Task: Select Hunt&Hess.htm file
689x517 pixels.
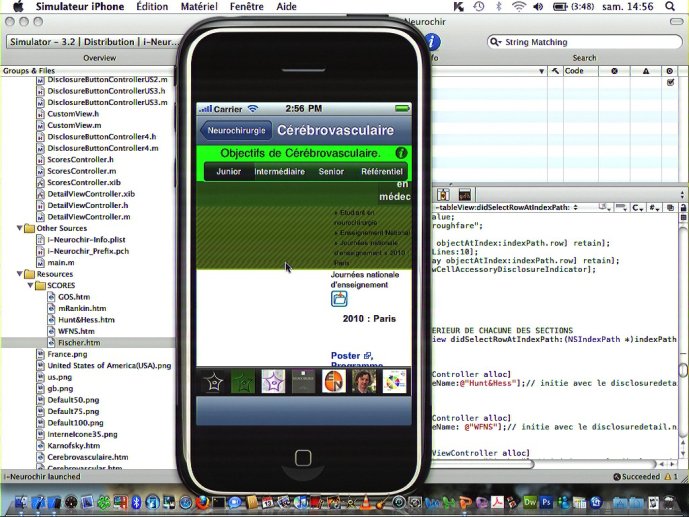Action: (x=86, y=320)
